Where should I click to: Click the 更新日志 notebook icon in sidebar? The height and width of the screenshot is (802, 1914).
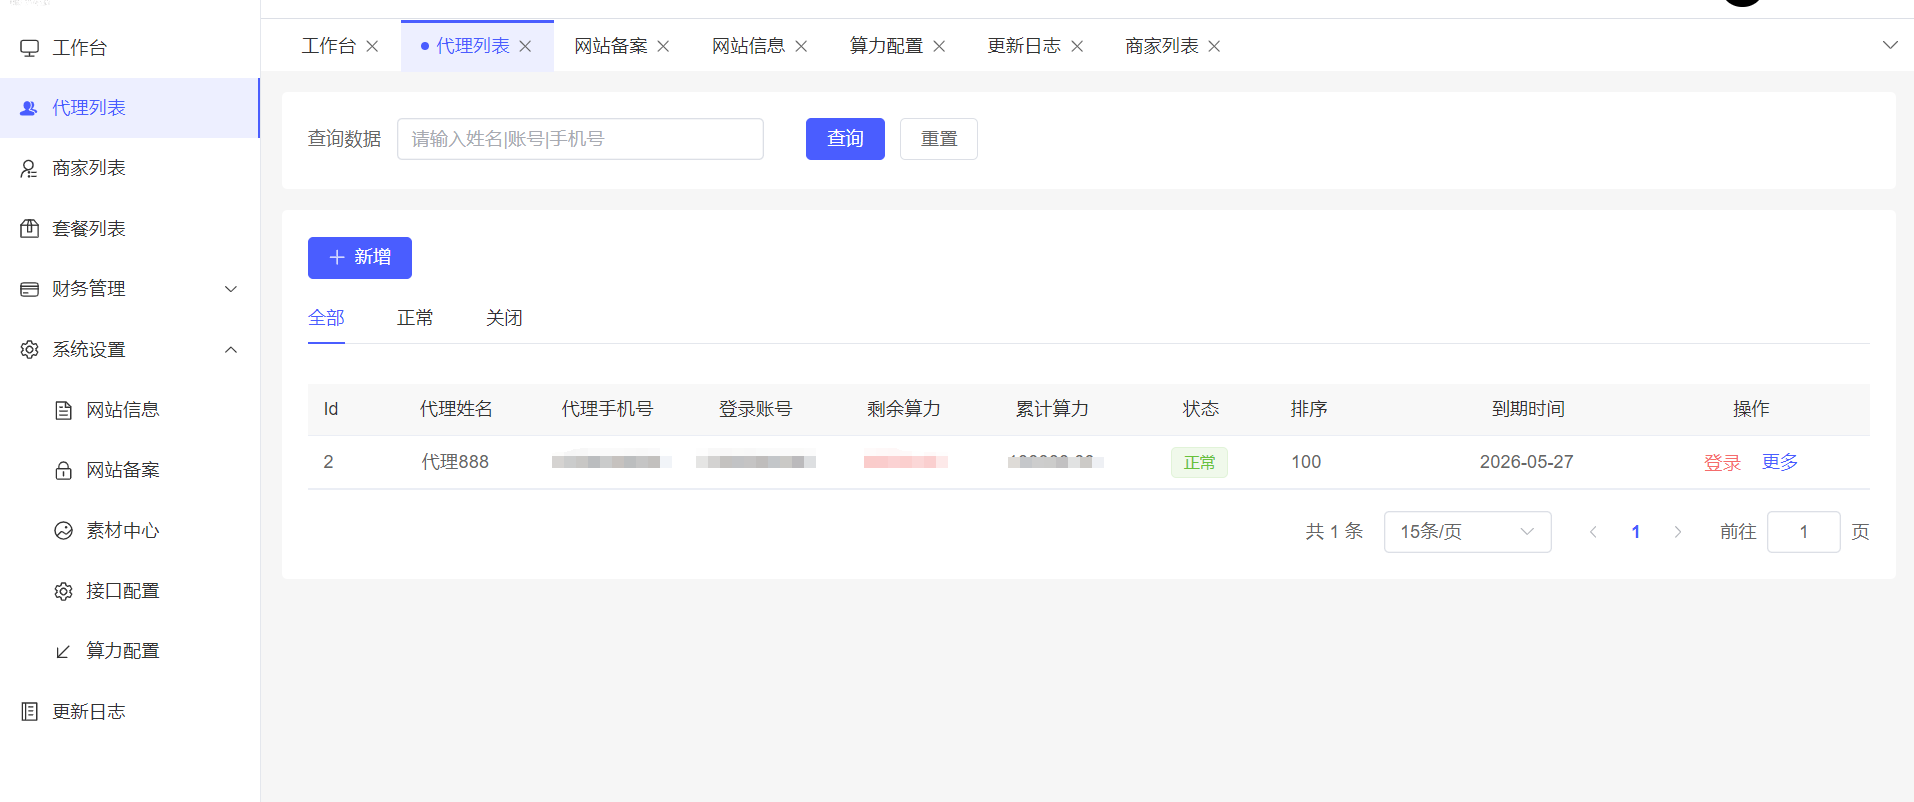30,712
